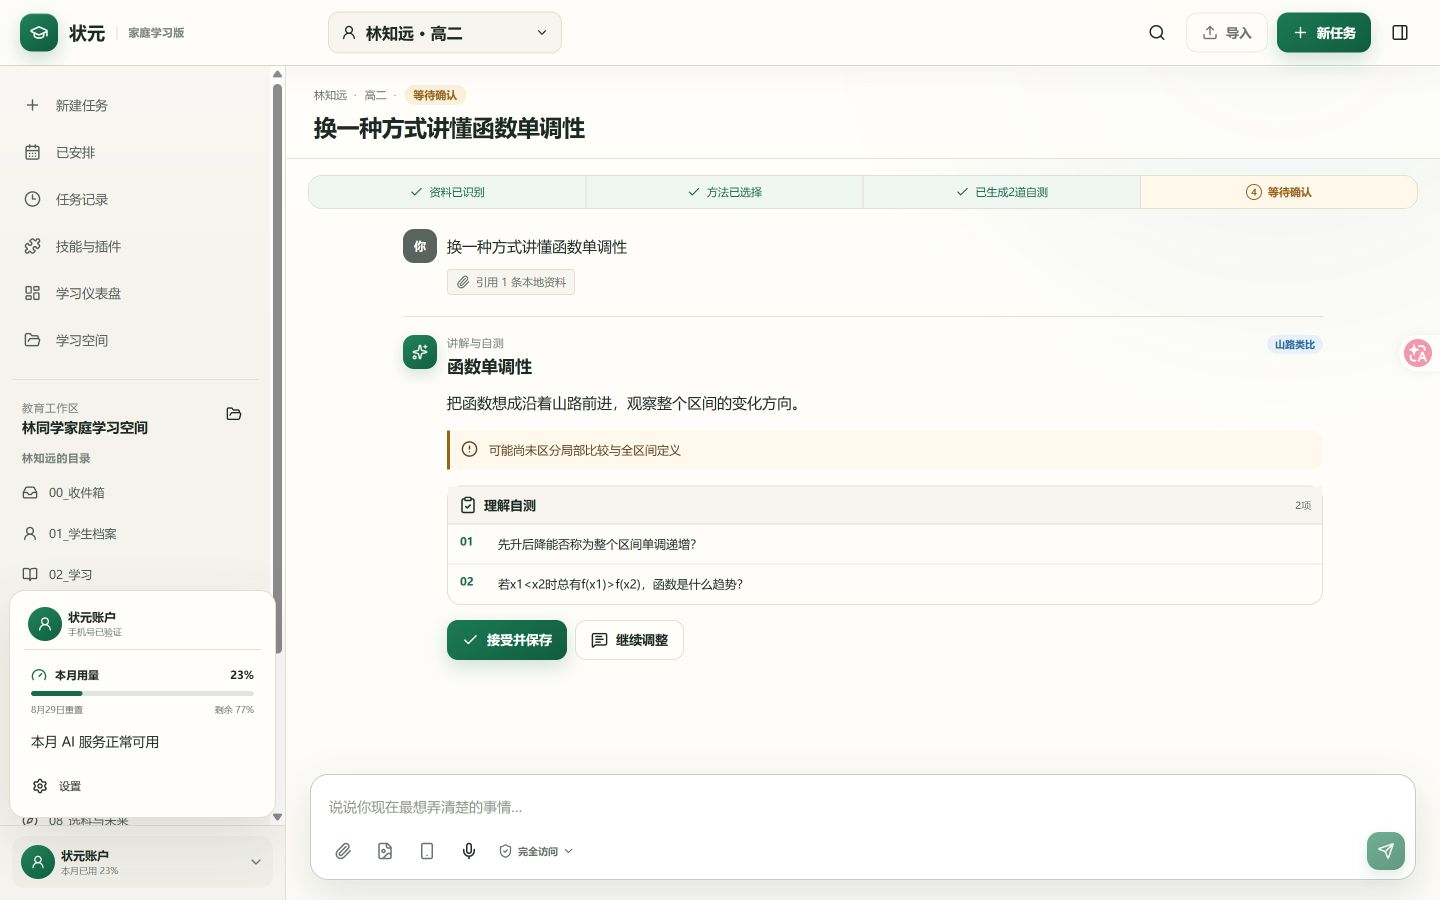
Task: Toggle the right side panel icon
Action: click(x=1400, y=33)
